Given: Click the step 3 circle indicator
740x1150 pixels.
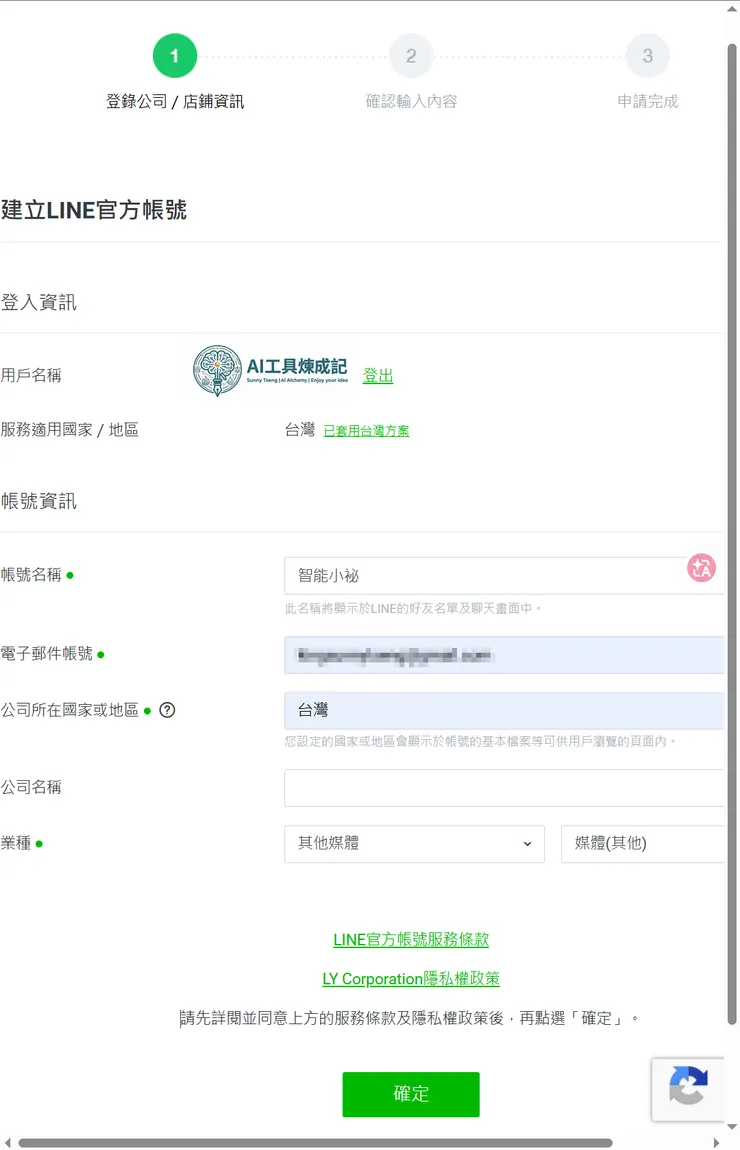Looking at the screenshot, I should pos(648,56).
